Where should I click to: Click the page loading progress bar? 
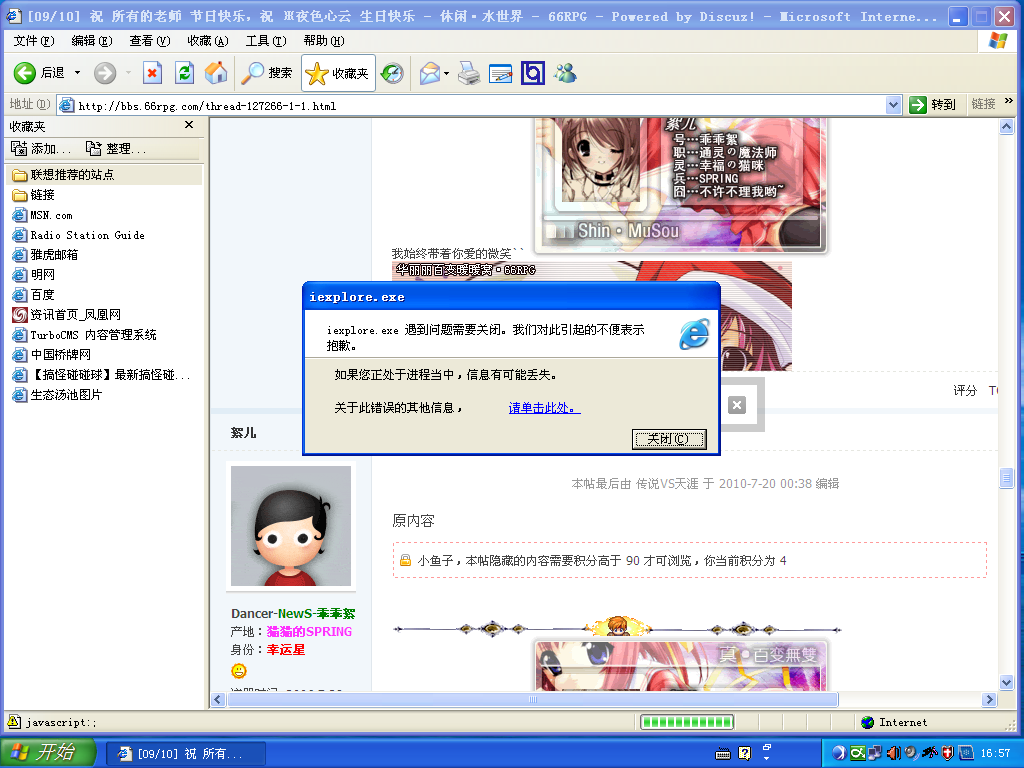687,722
